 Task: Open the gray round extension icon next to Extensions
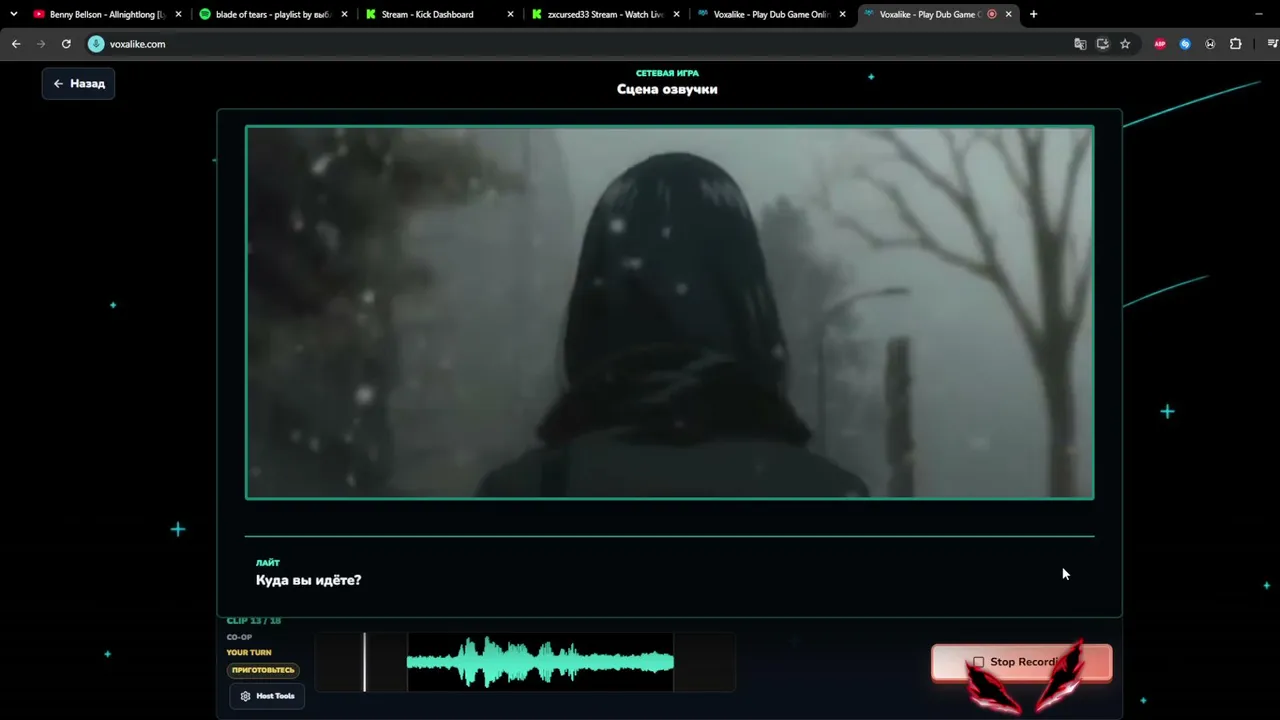(x=1210, y=44)
